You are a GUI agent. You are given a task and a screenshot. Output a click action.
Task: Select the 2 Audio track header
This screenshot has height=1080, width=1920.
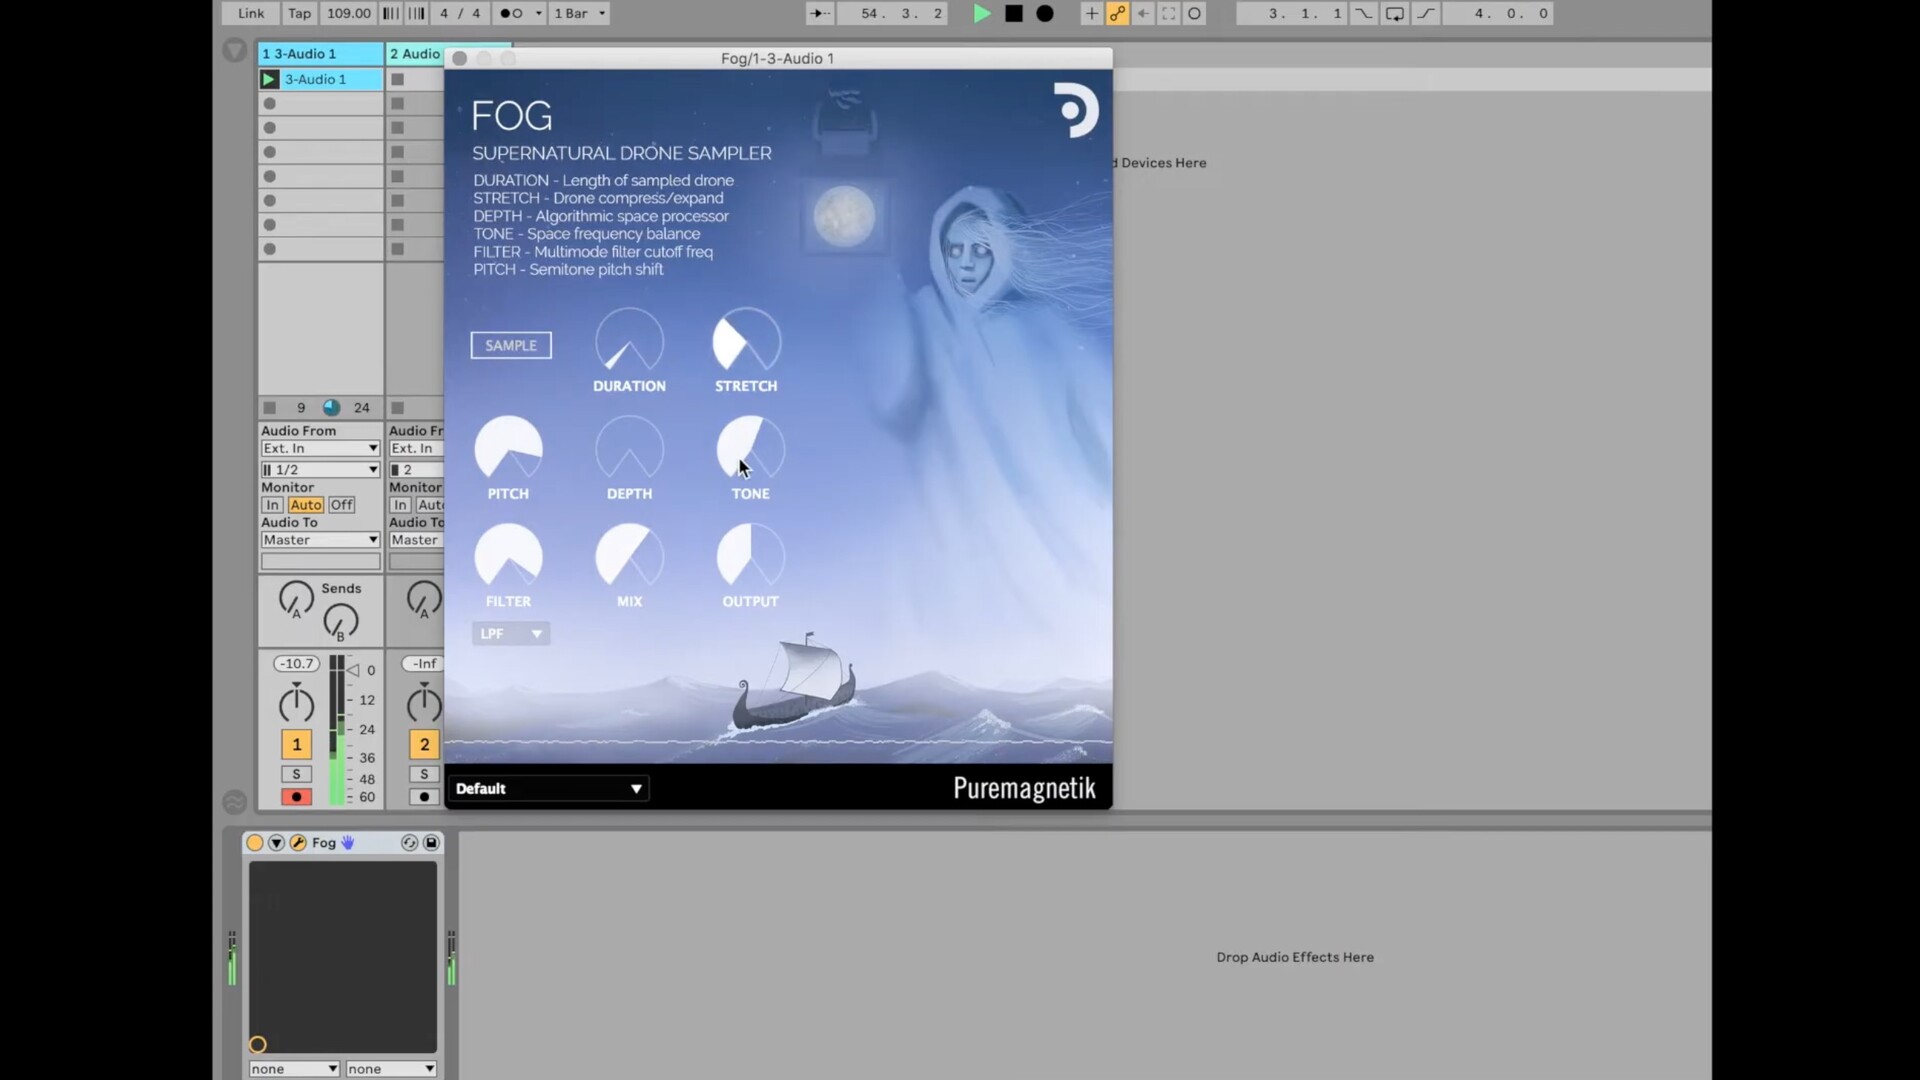click(415, 54)
